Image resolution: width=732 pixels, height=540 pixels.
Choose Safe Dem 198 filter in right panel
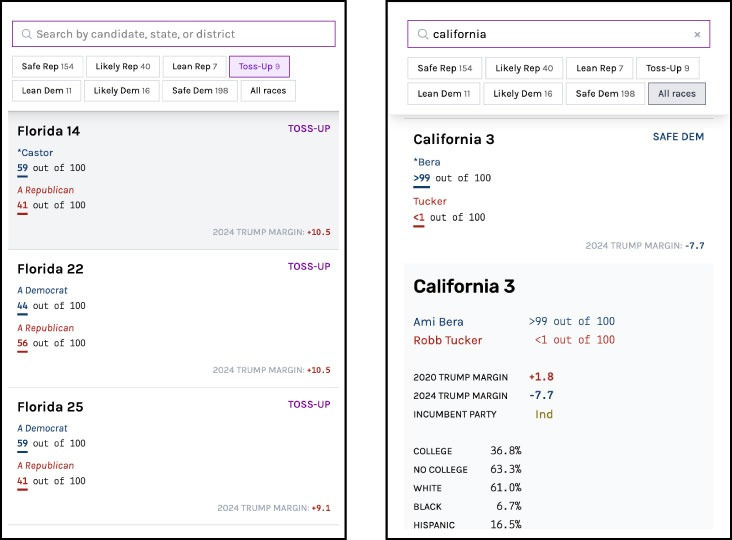pos(605,94)
